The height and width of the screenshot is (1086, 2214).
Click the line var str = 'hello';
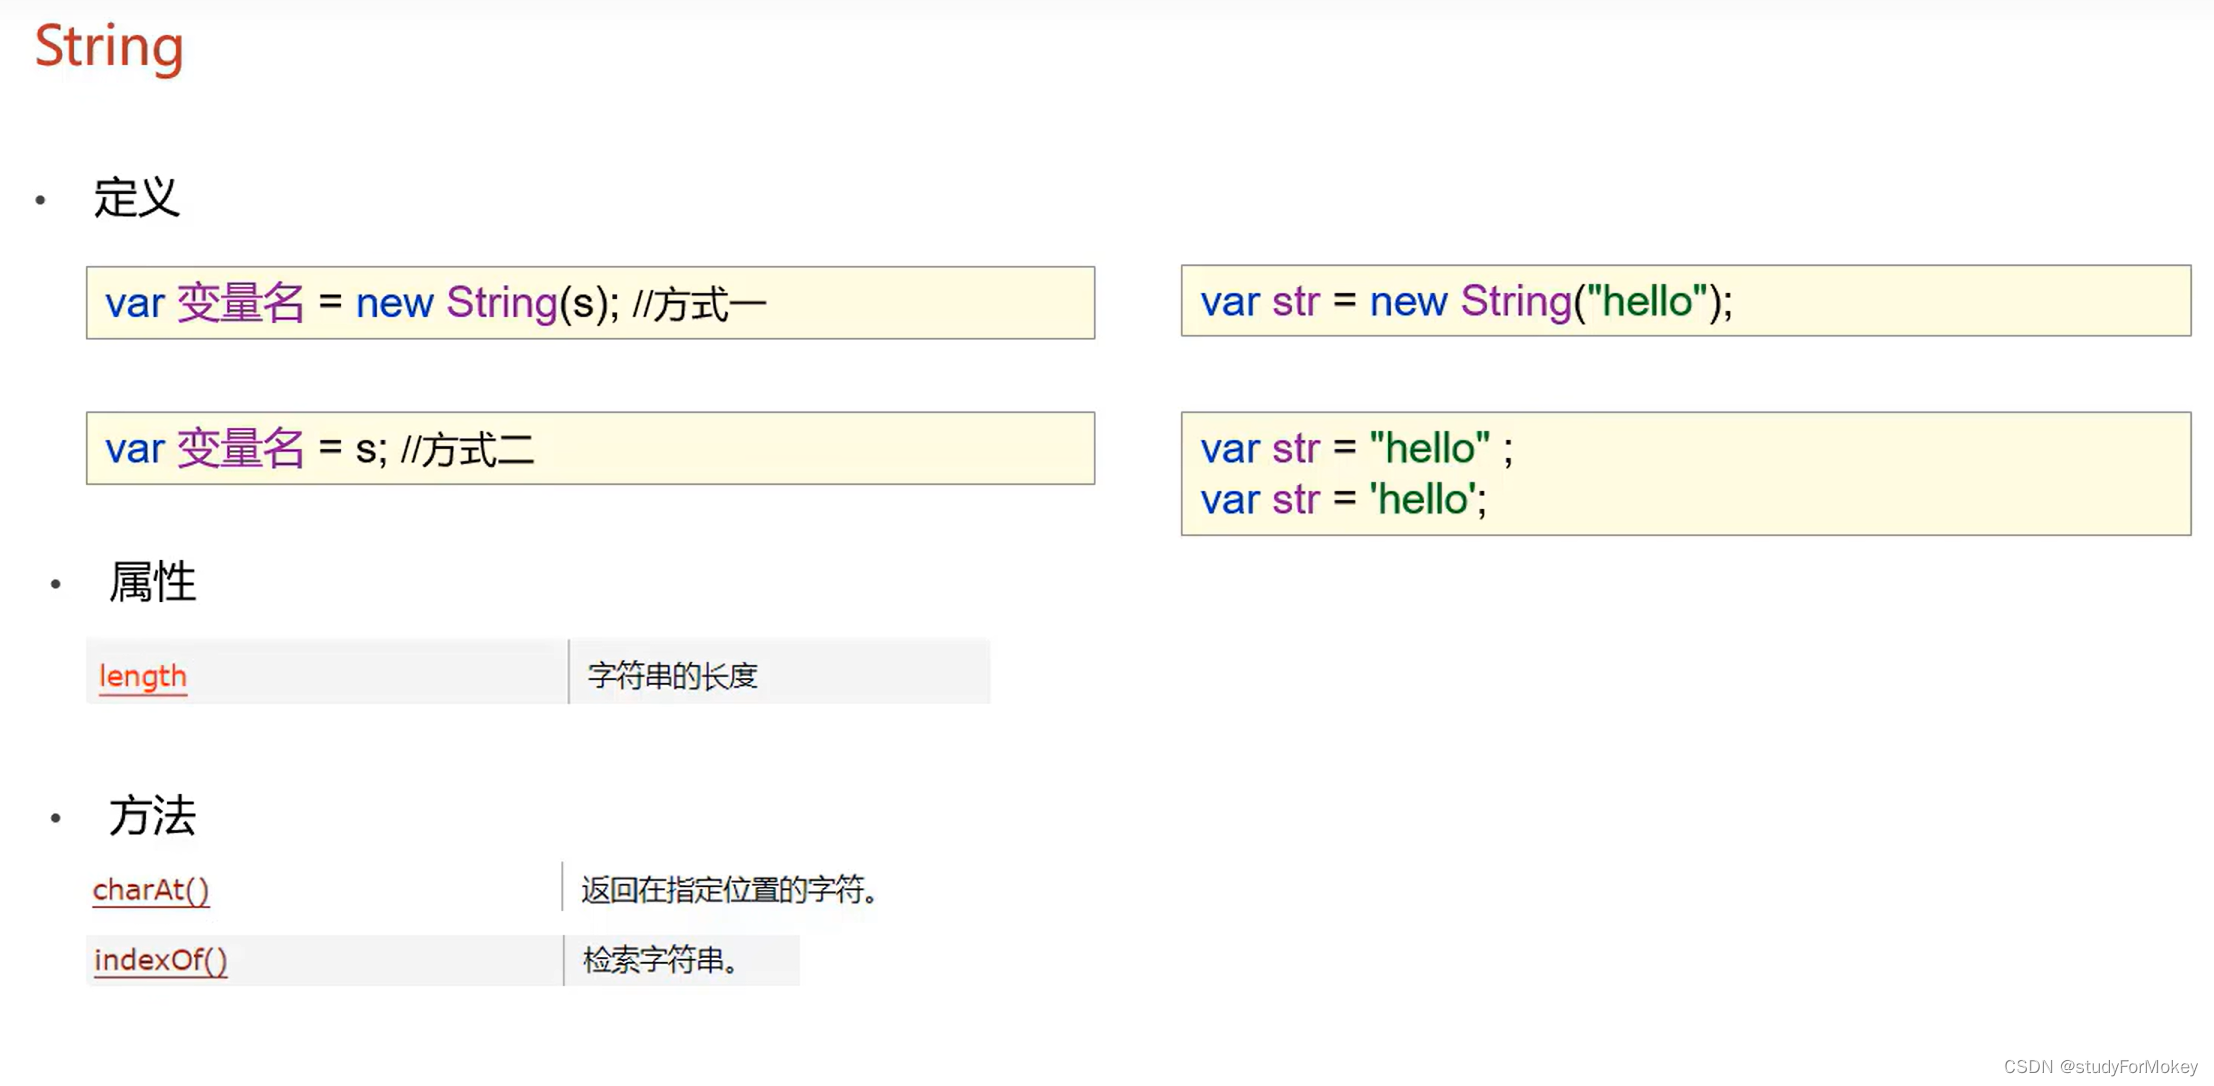click(1343, 499)
